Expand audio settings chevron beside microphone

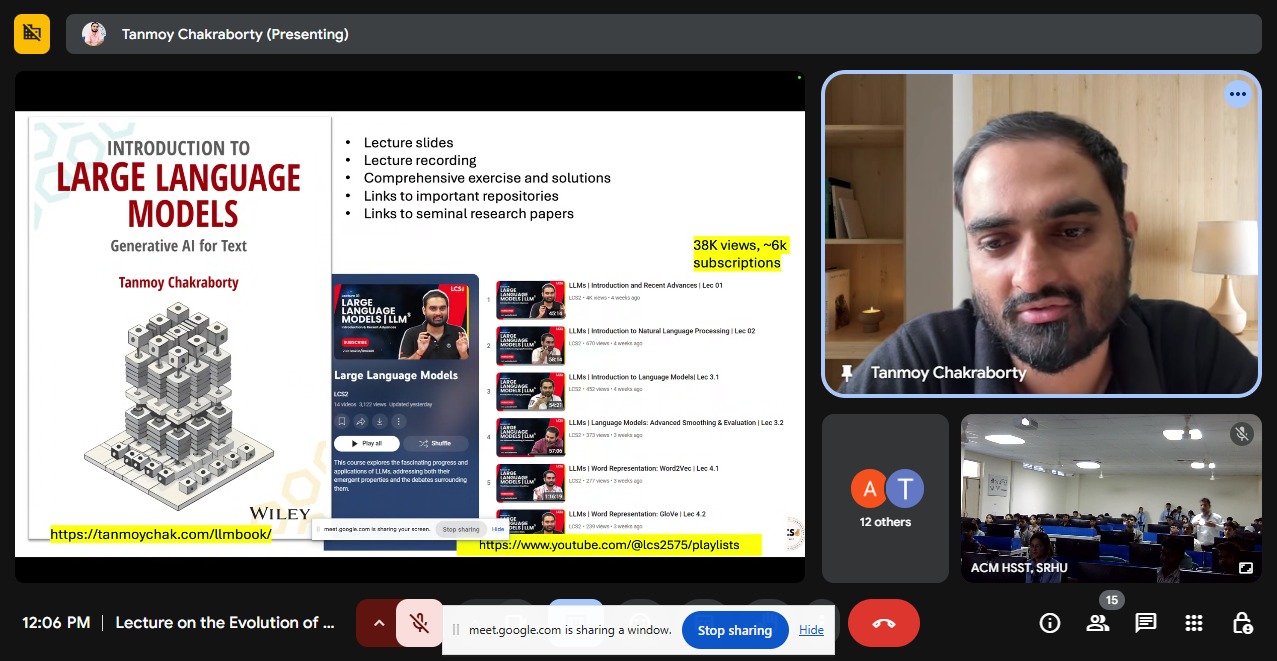[378, 623]
